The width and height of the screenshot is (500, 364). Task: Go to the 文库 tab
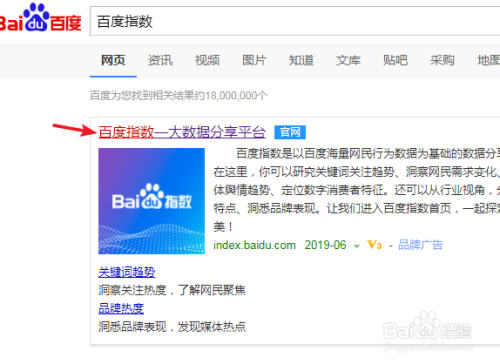[x=348, y=60]
